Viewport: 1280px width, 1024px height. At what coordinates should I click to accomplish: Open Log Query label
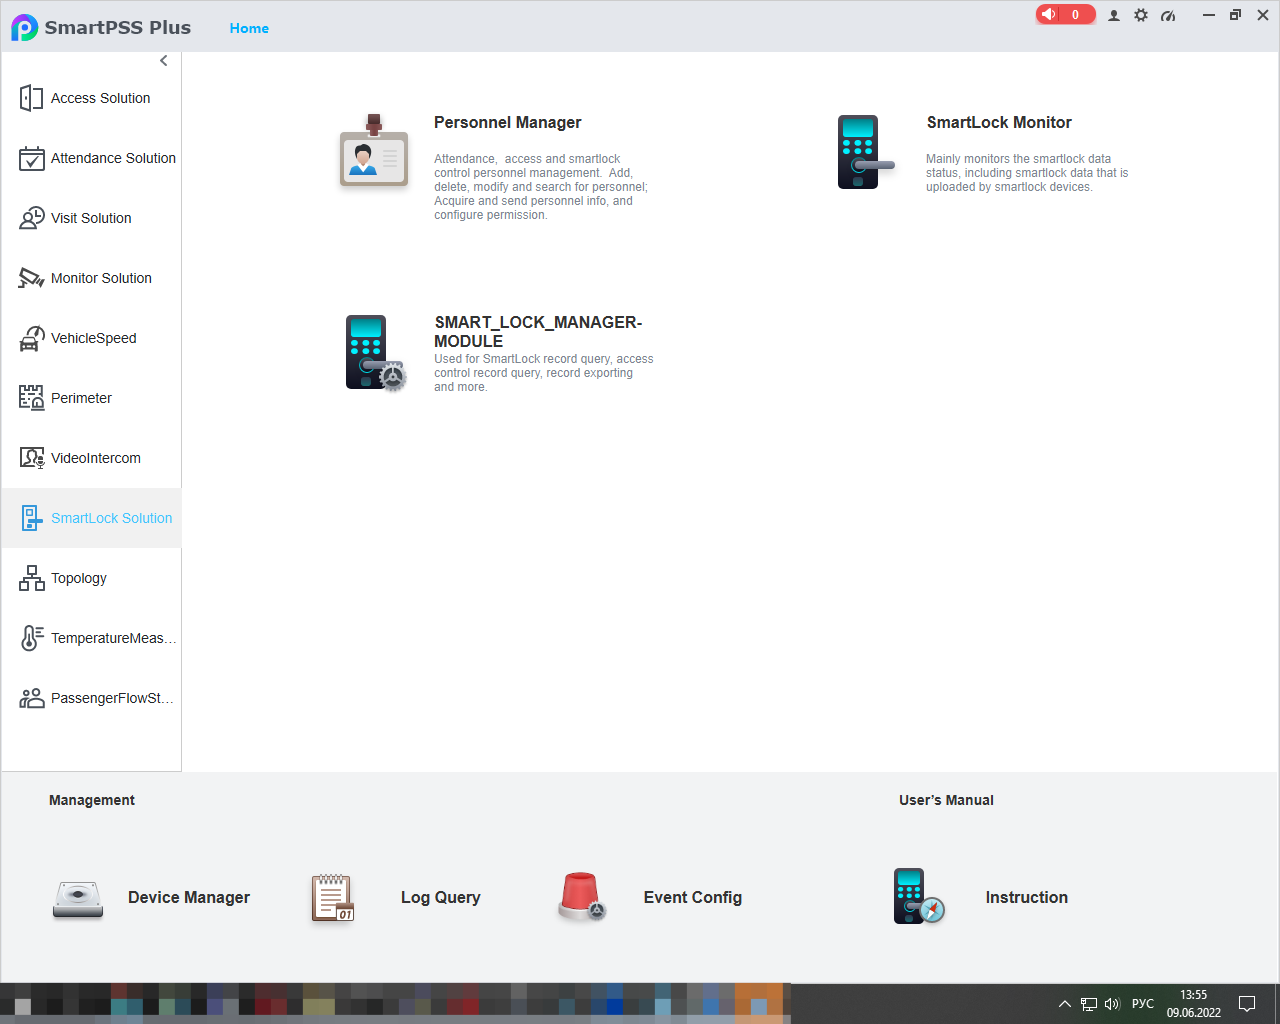[441, 898]
